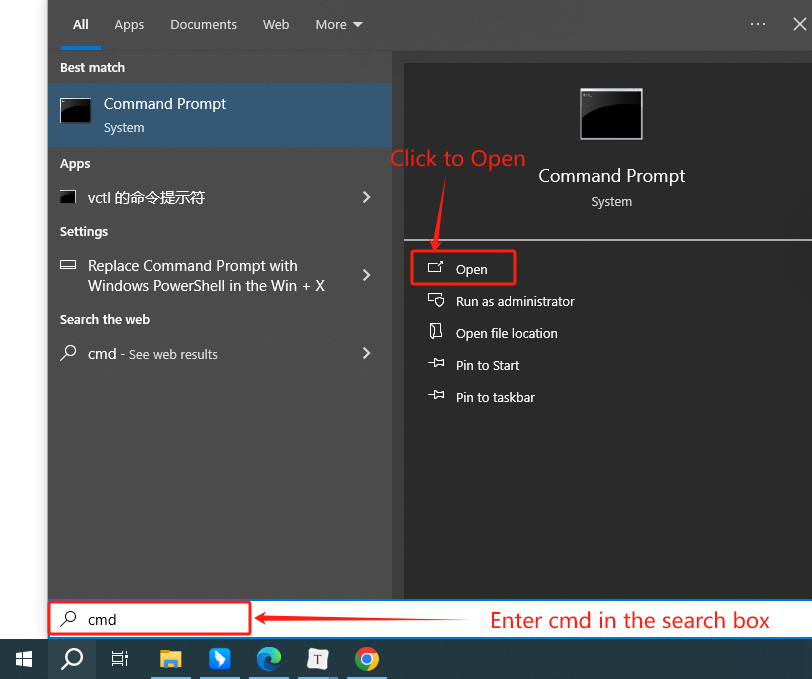
Task: Click the Pin to Start pin icon
Action: pyautogui.click(x=436, y=363)
